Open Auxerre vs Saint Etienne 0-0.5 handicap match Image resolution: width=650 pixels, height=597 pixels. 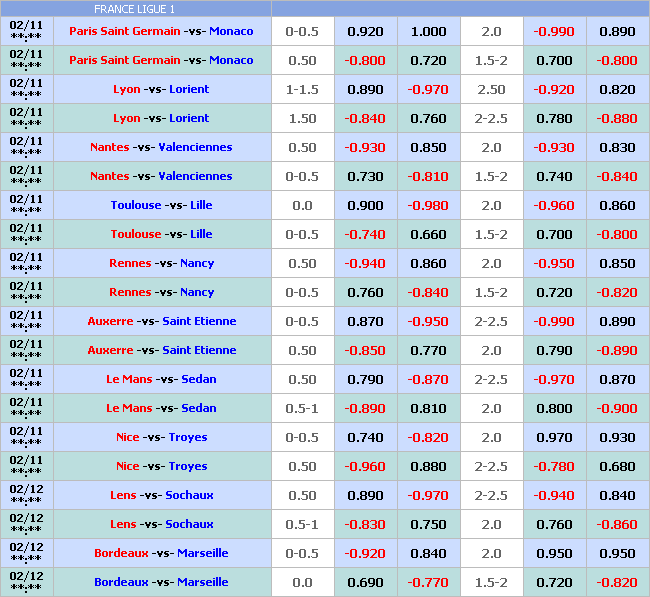coord(161,321)
